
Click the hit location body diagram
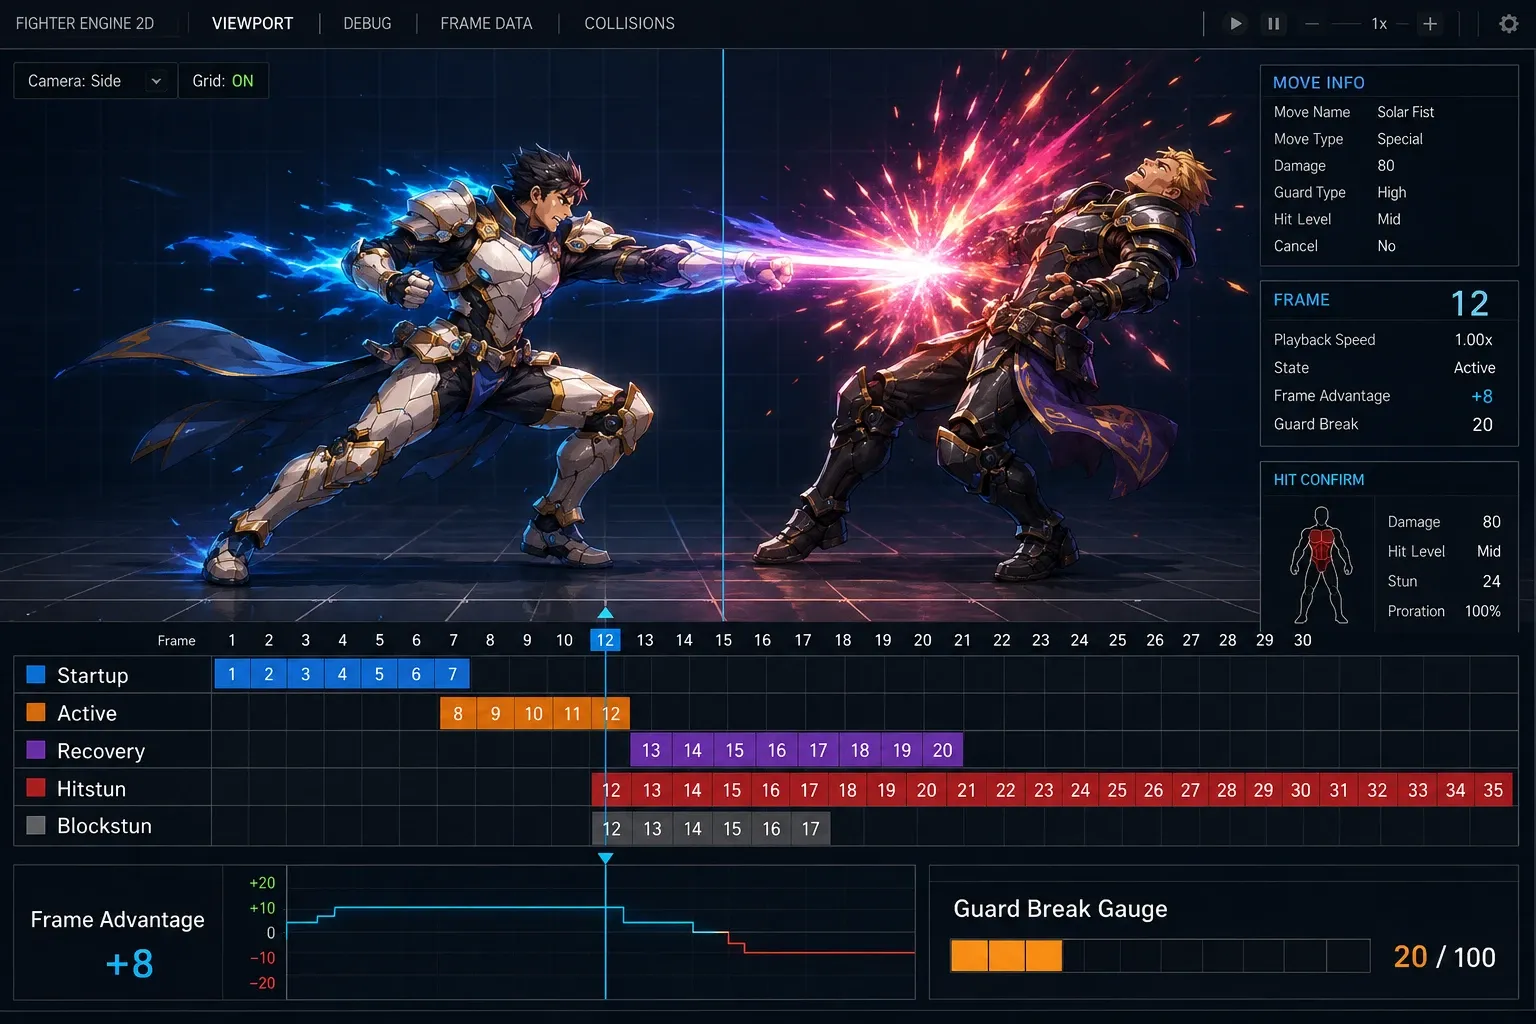[x=1321, y=565]
